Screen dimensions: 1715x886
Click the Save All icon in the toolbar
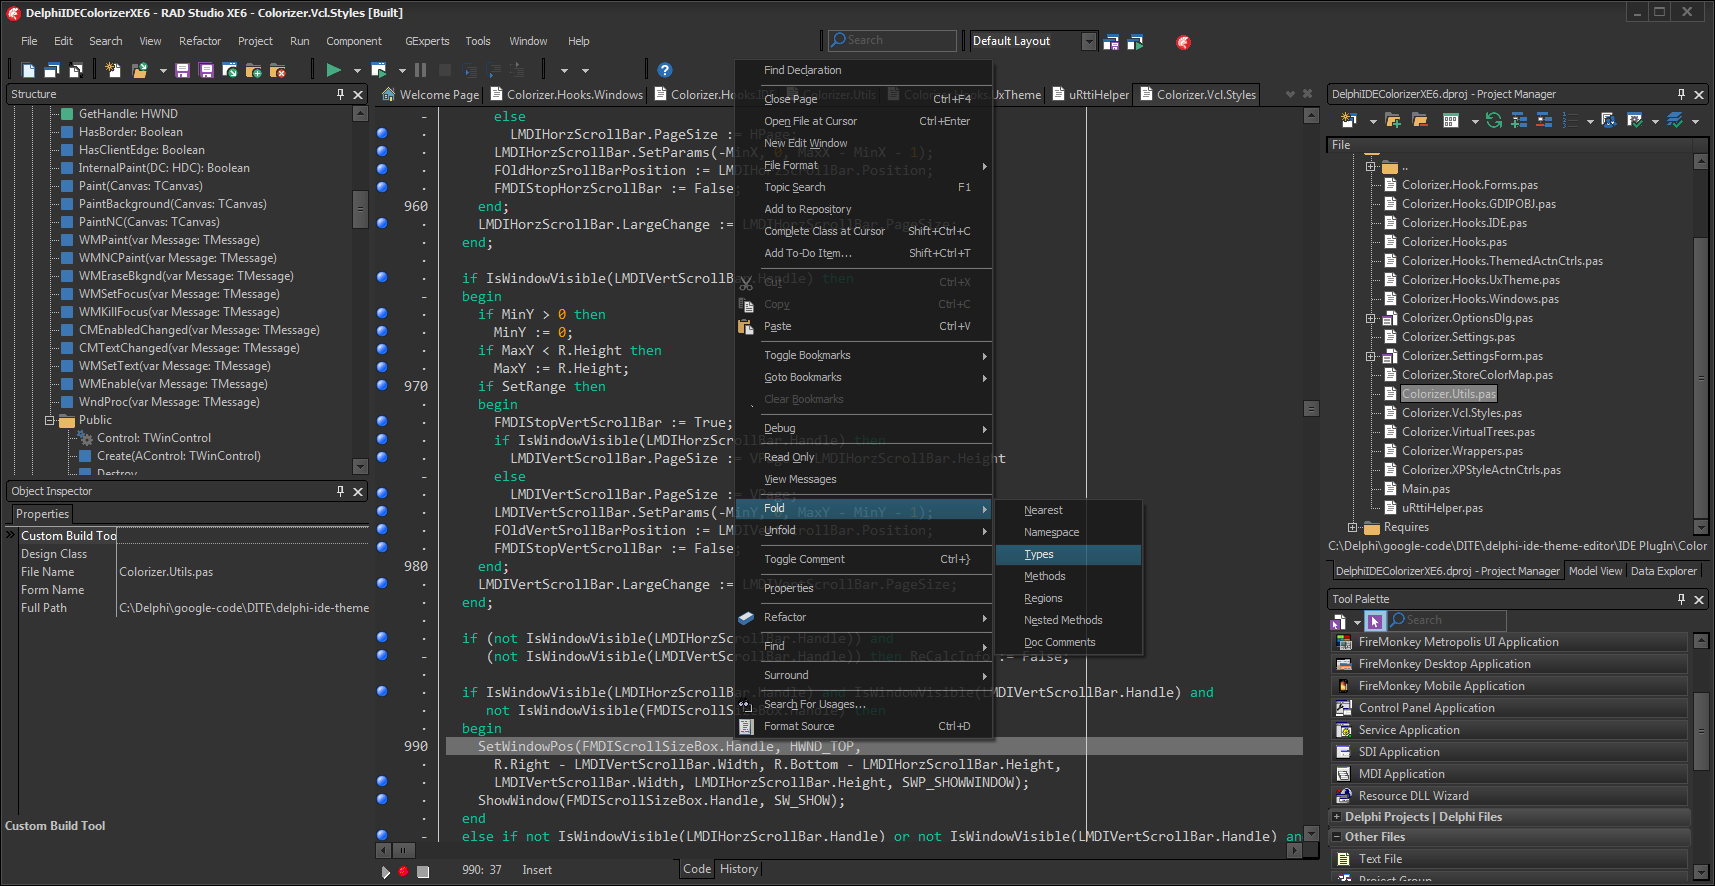point(206,70)
